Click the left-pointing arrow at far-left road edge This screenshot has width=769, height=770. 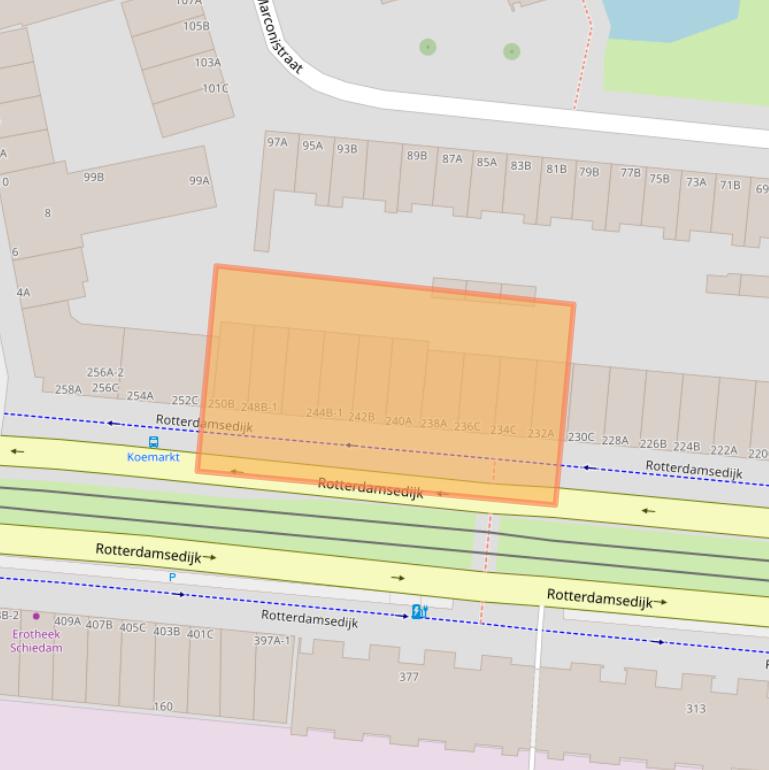pos(17,451)
